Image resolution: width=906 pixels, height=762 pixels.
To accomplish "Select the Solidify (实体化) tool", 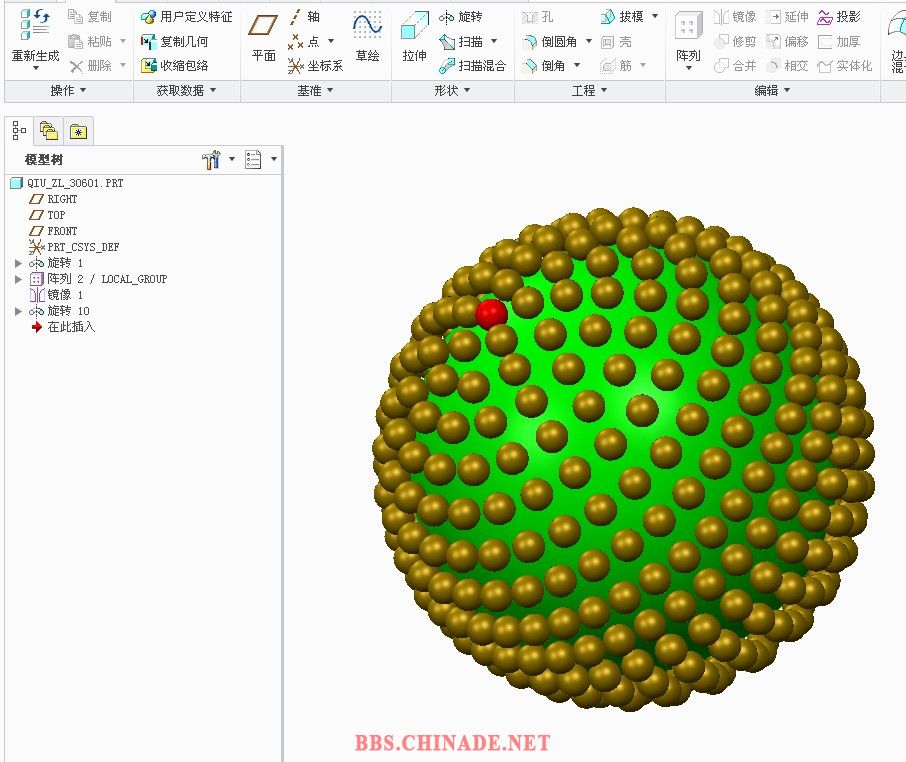I will pos(845,66).
